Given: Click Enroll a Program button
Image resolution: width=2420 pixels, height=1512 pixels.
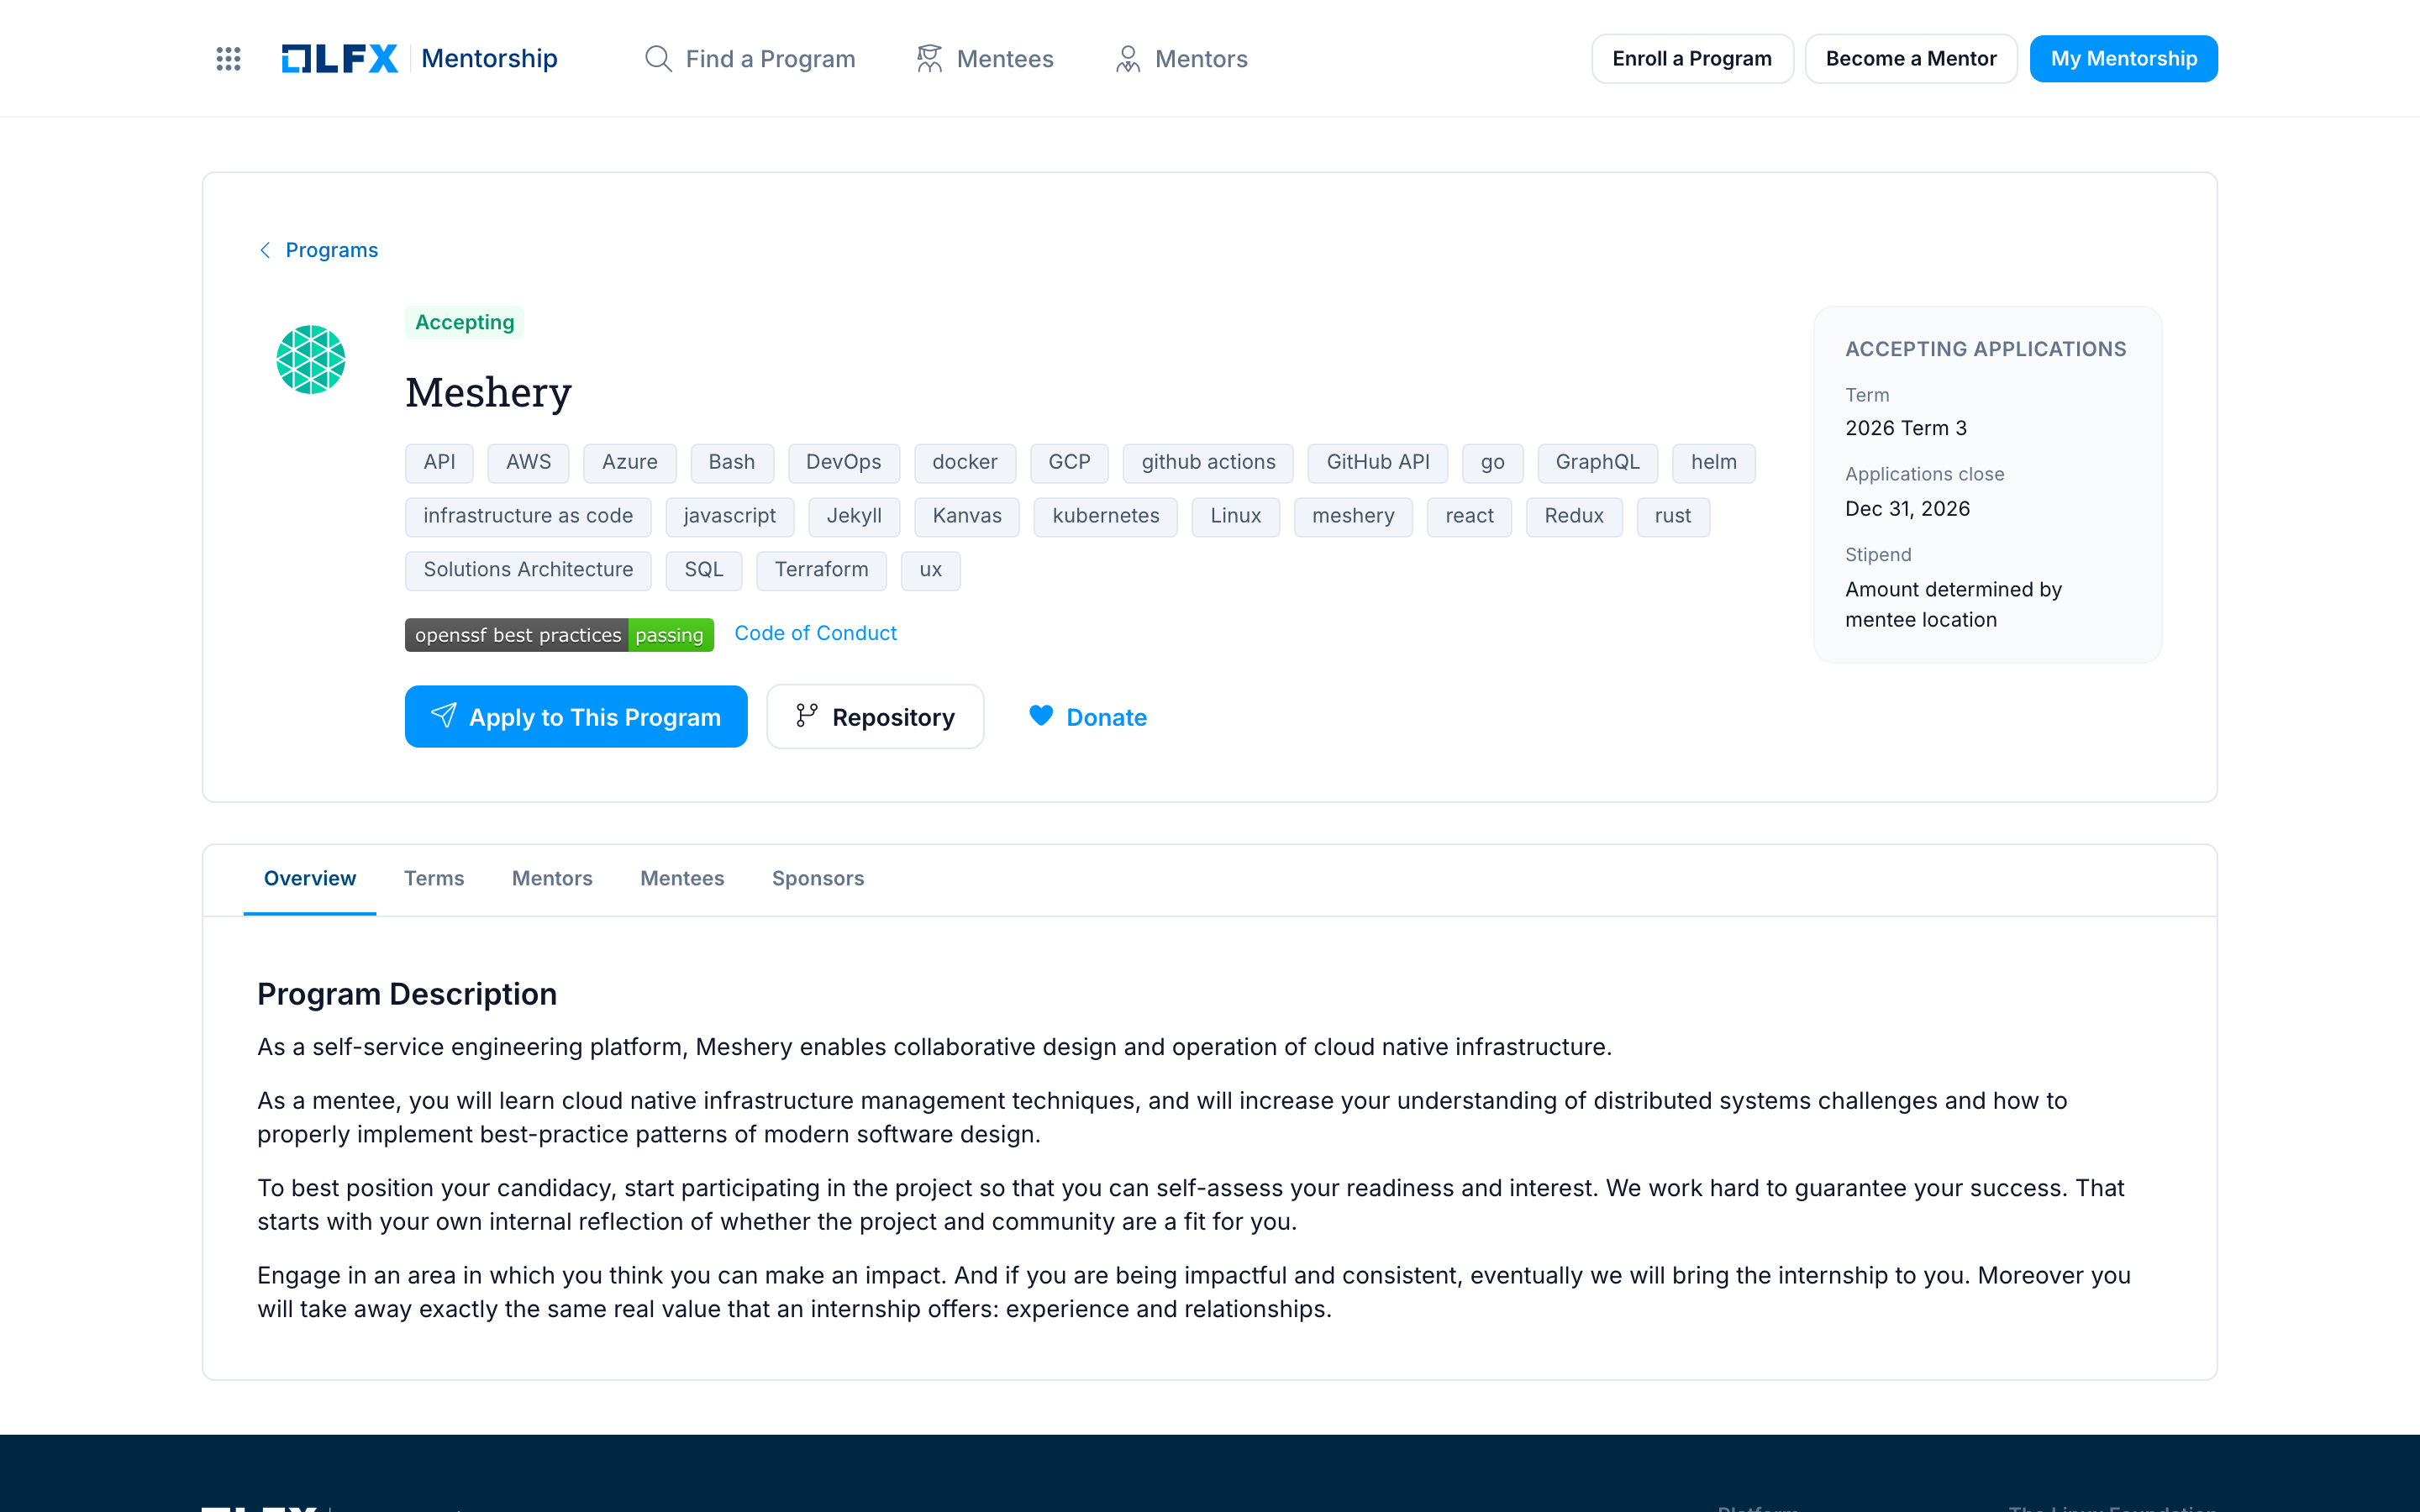Looking at the screenshot, I should [1692, 59].
